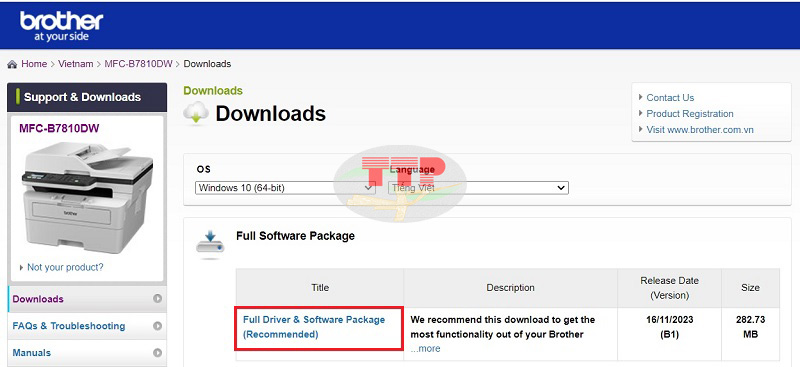Click the Full Software Package section heading
800x367 pixels.
pyautogui.click(x=295, y=236)
